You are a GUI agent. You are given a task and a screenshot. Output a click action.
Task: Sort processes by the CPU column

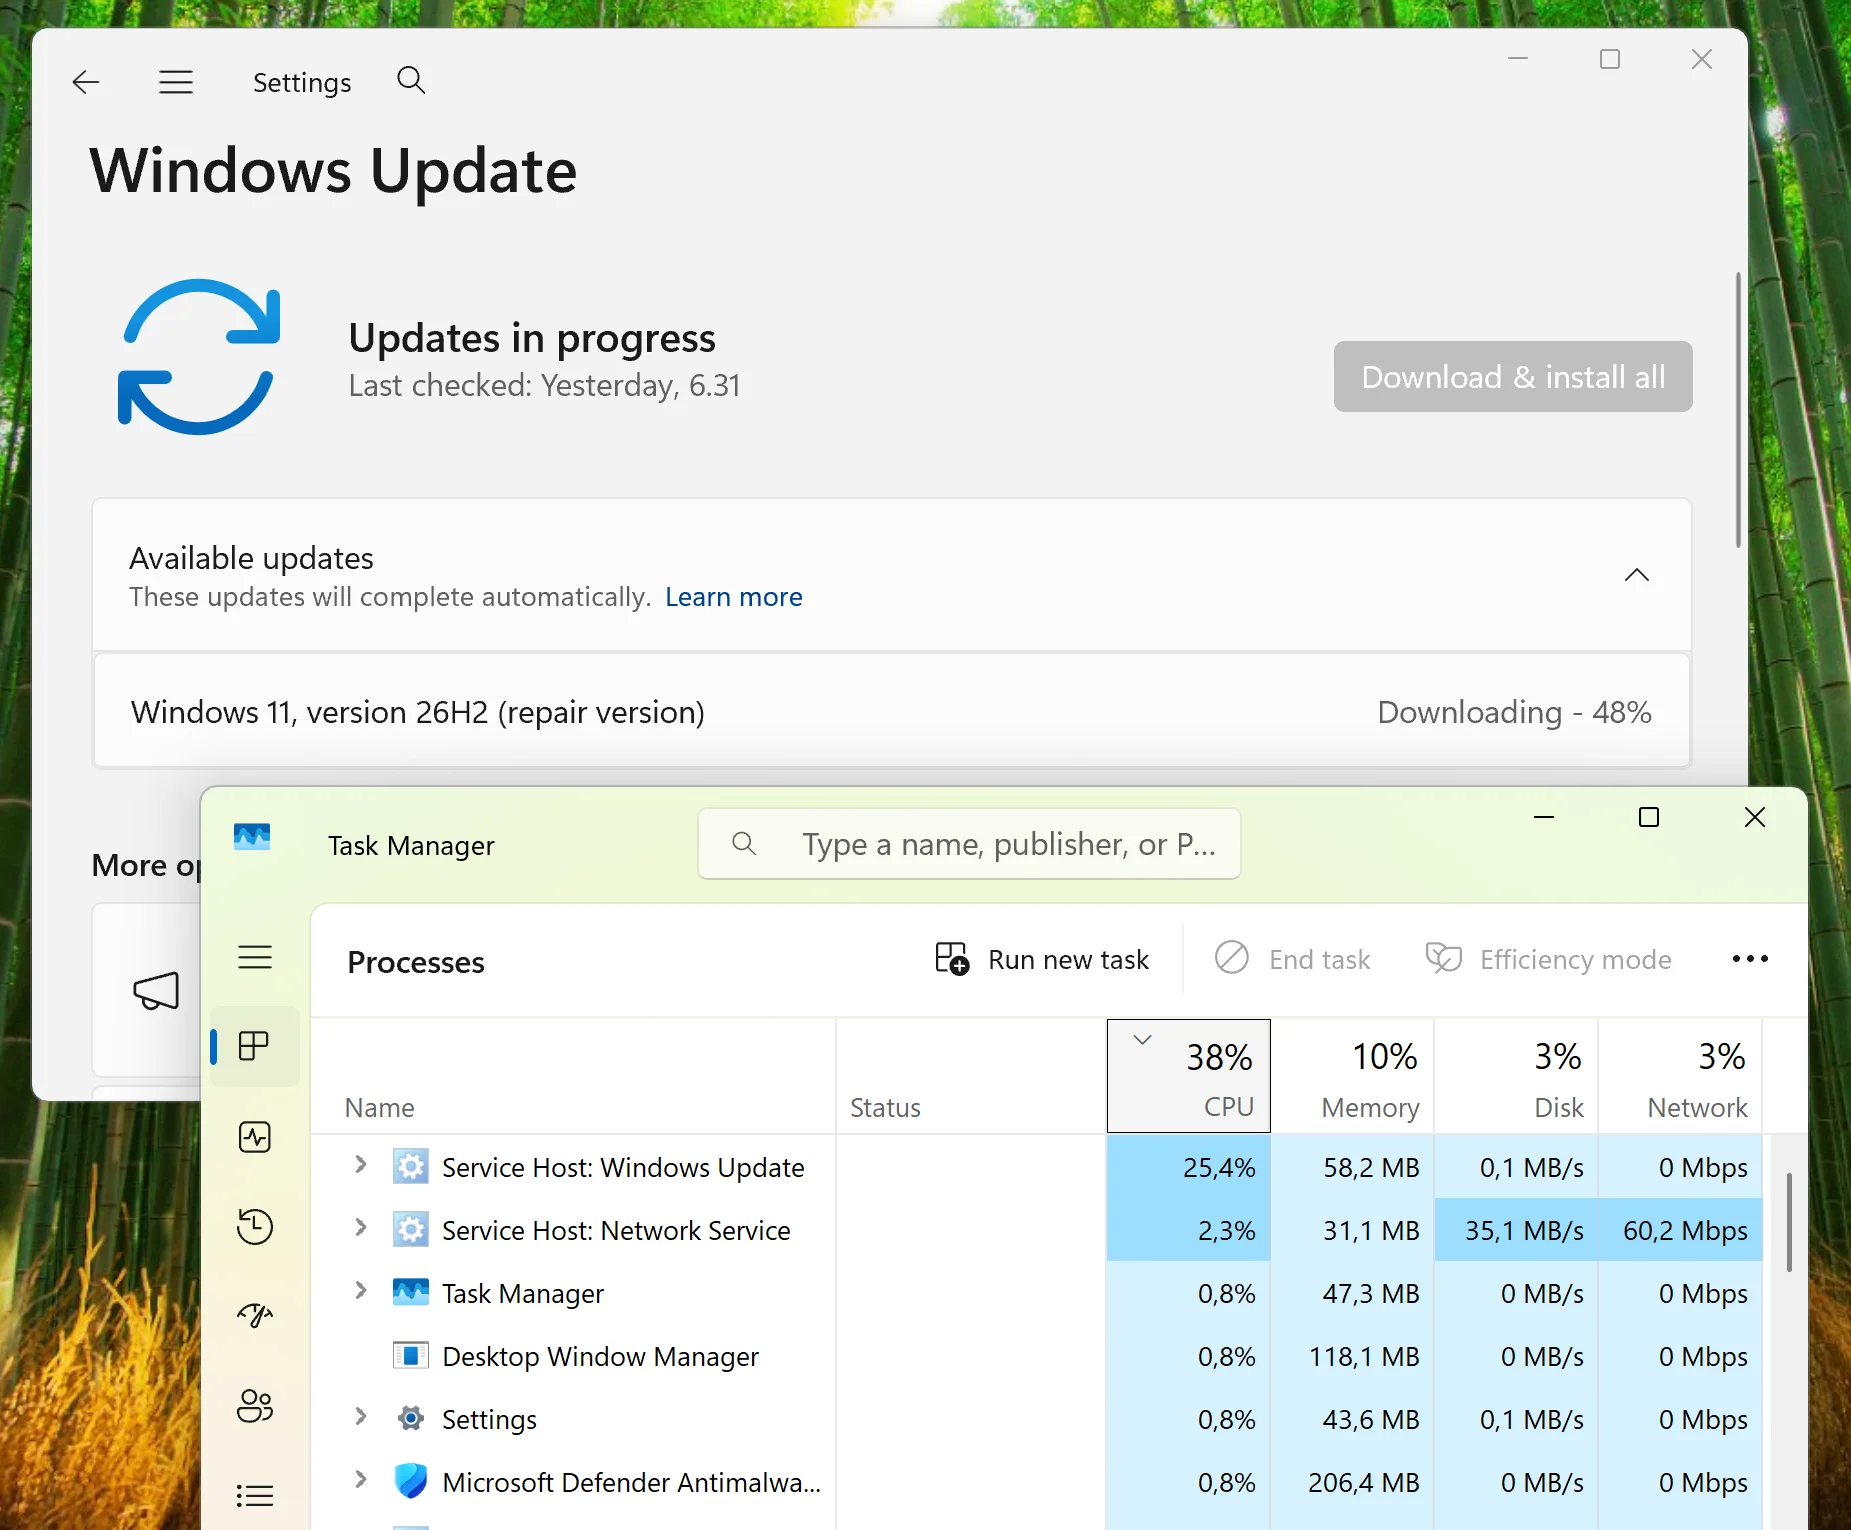(1189, 1077)
